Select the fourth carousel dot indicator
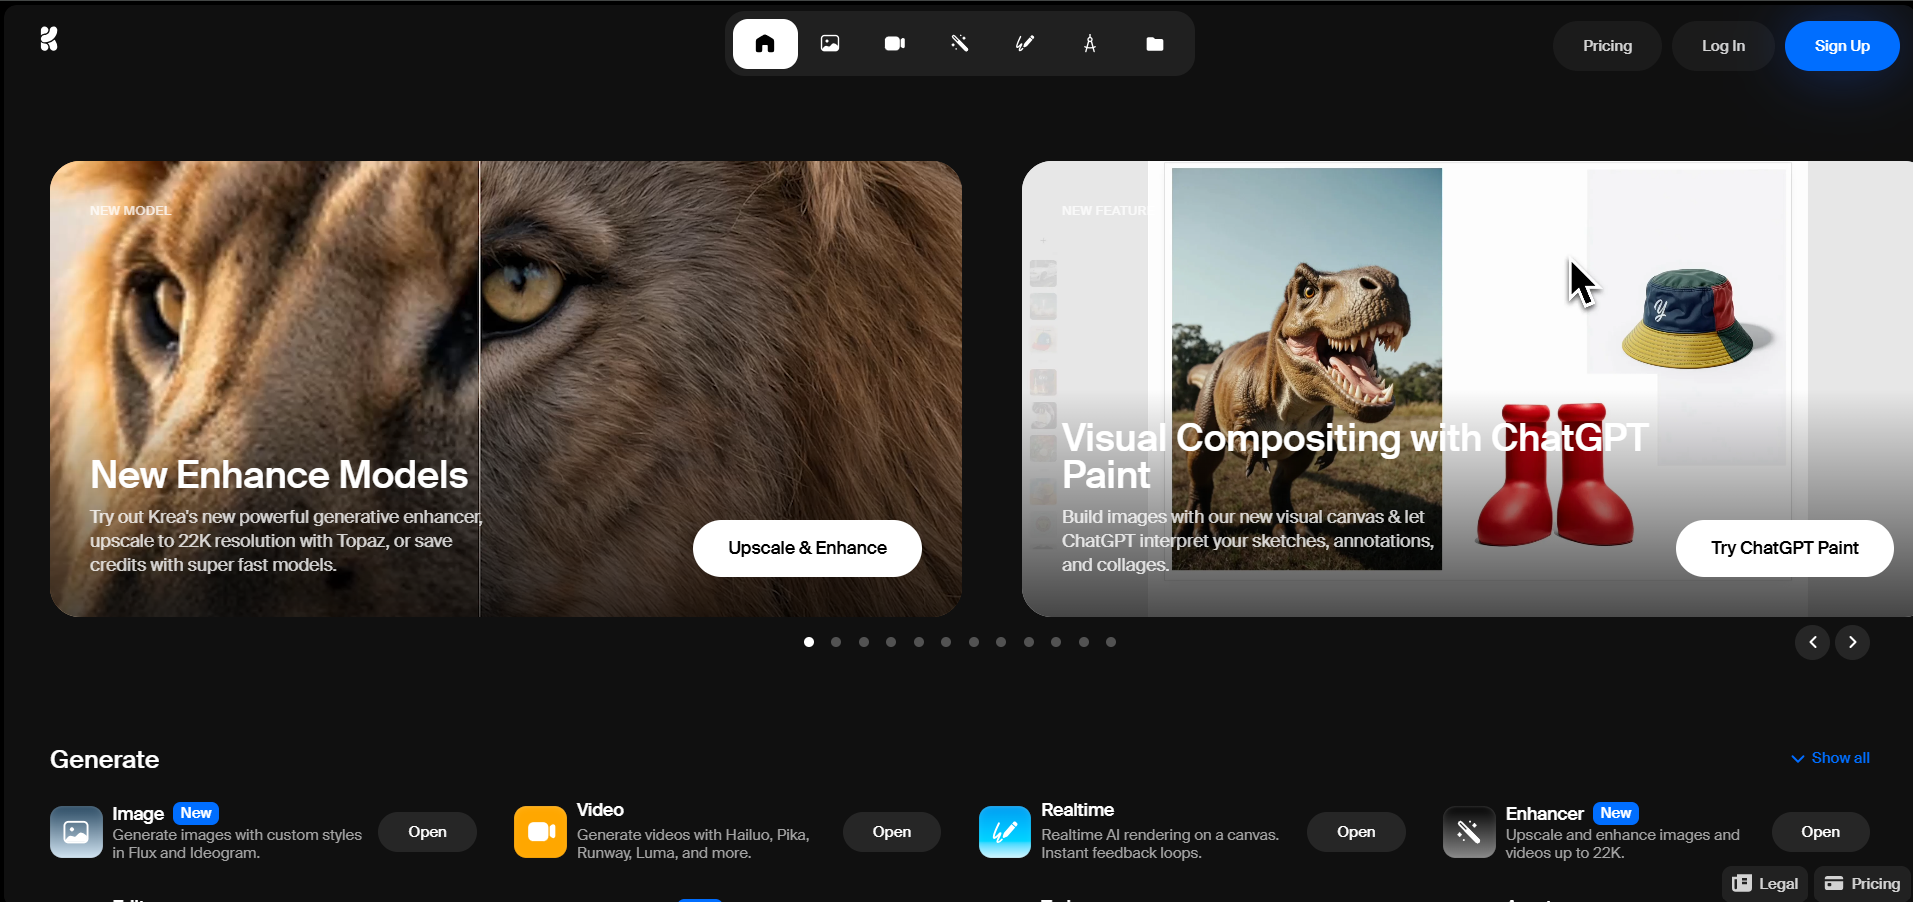The image size is (1913, 902). tap(891, 642)
